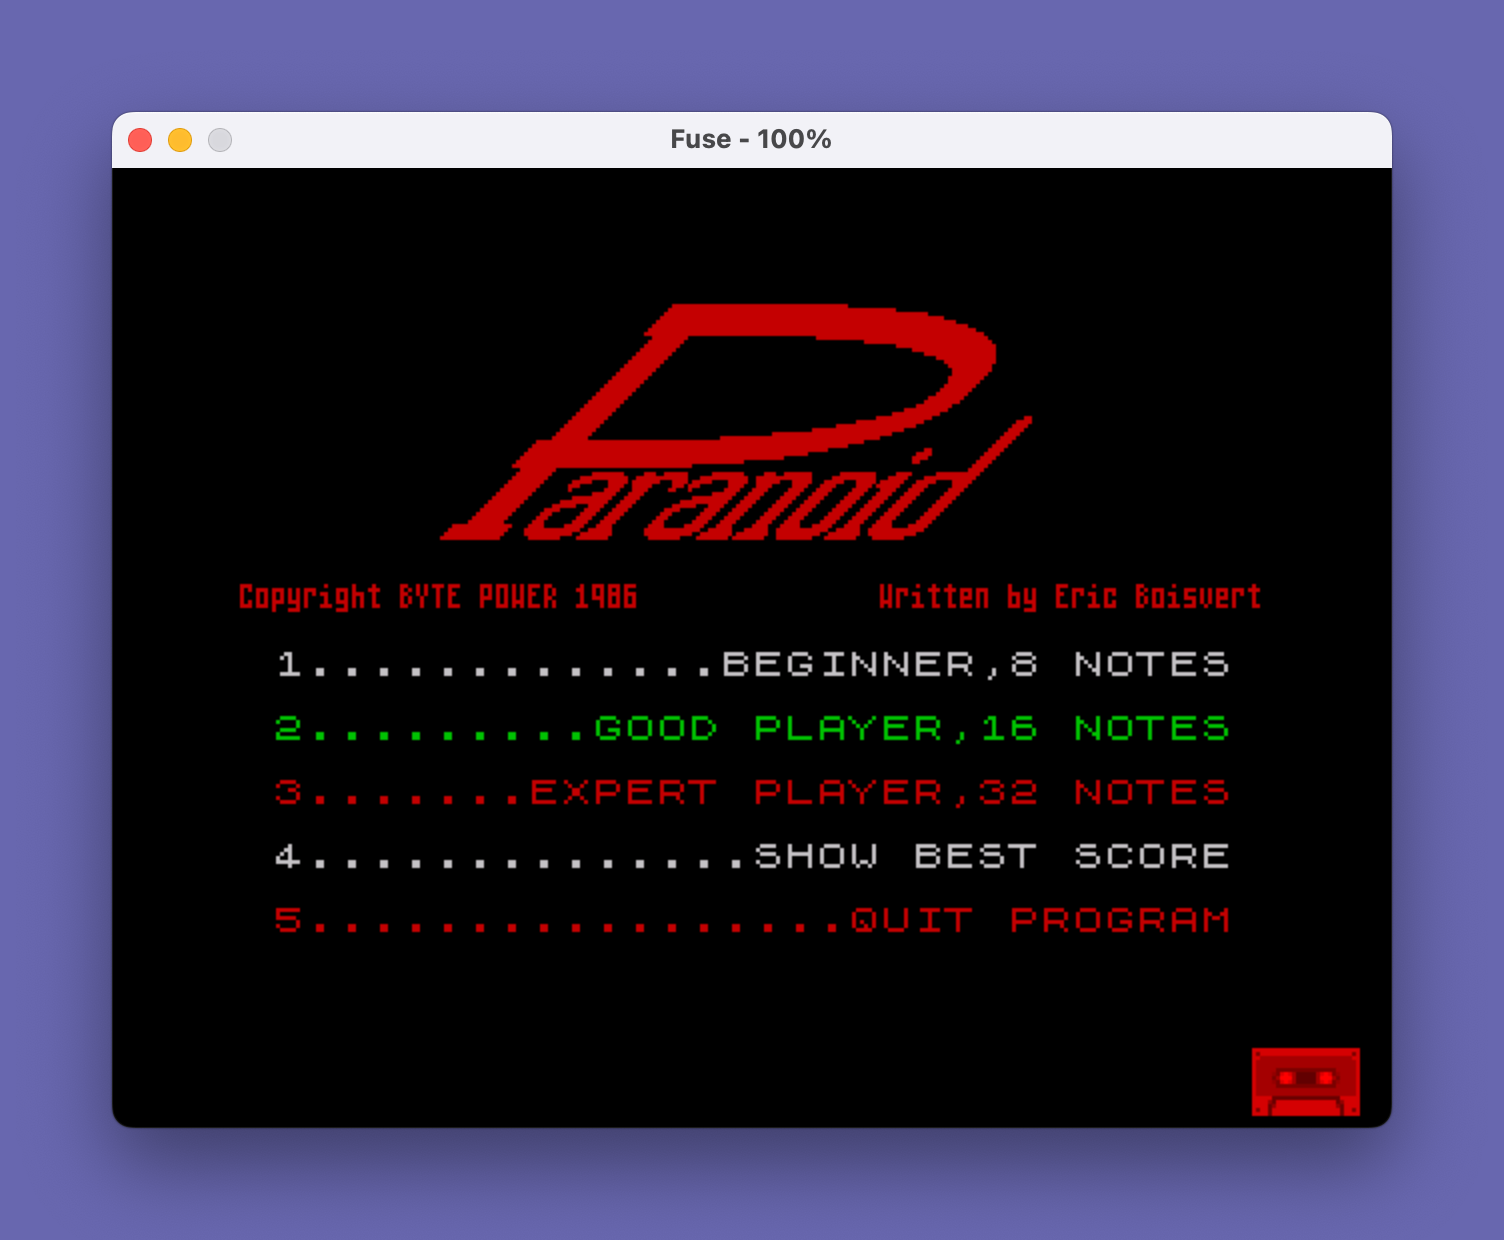Click the Written by Eric Boisvert text
Image resolution: width=1504 pixels, height=1240 pixels.
pyautogui.click(x=1070, y=597)
